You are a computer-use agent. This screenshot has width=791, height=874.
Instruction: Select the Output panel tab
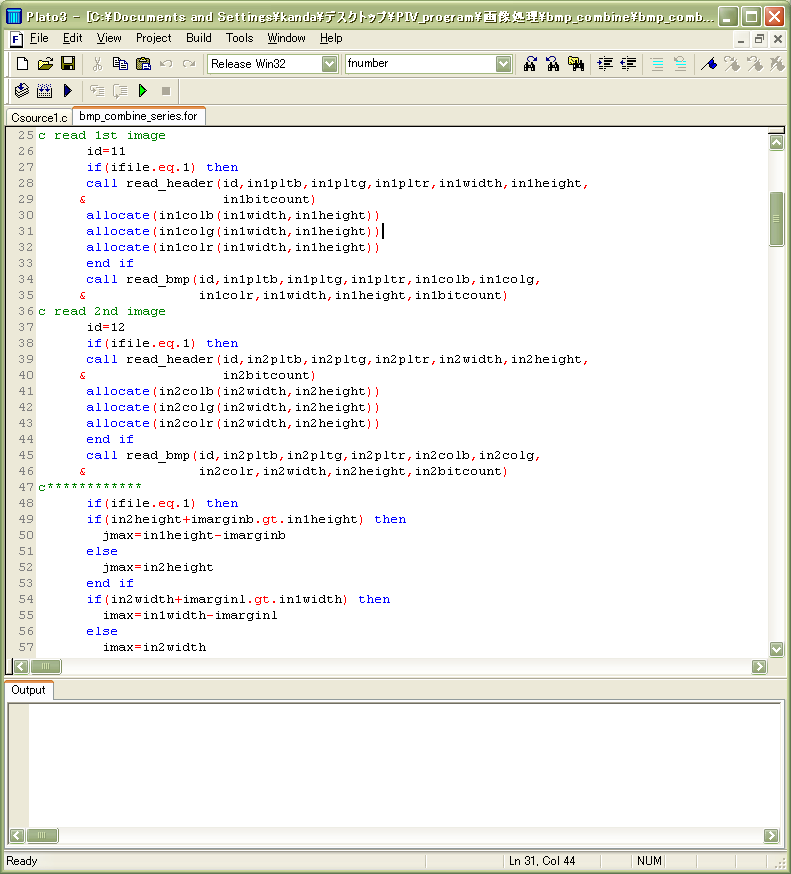(28, 690)
